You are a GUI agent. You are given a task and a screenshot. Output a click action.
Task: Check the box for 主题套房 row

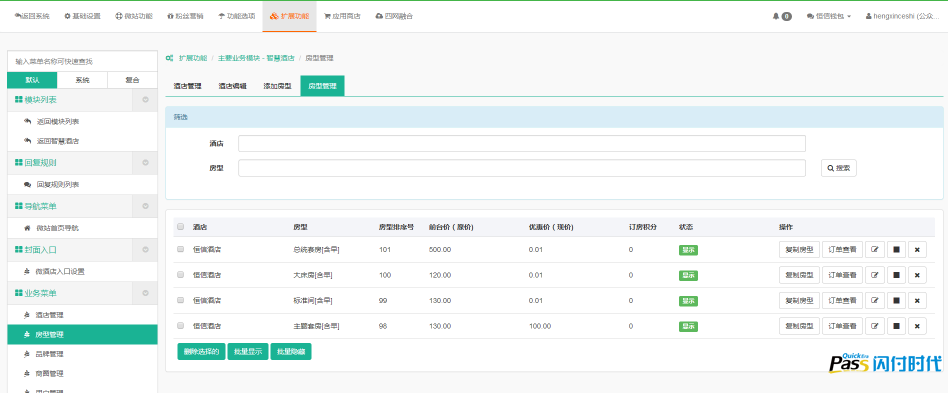pos(181,326)
